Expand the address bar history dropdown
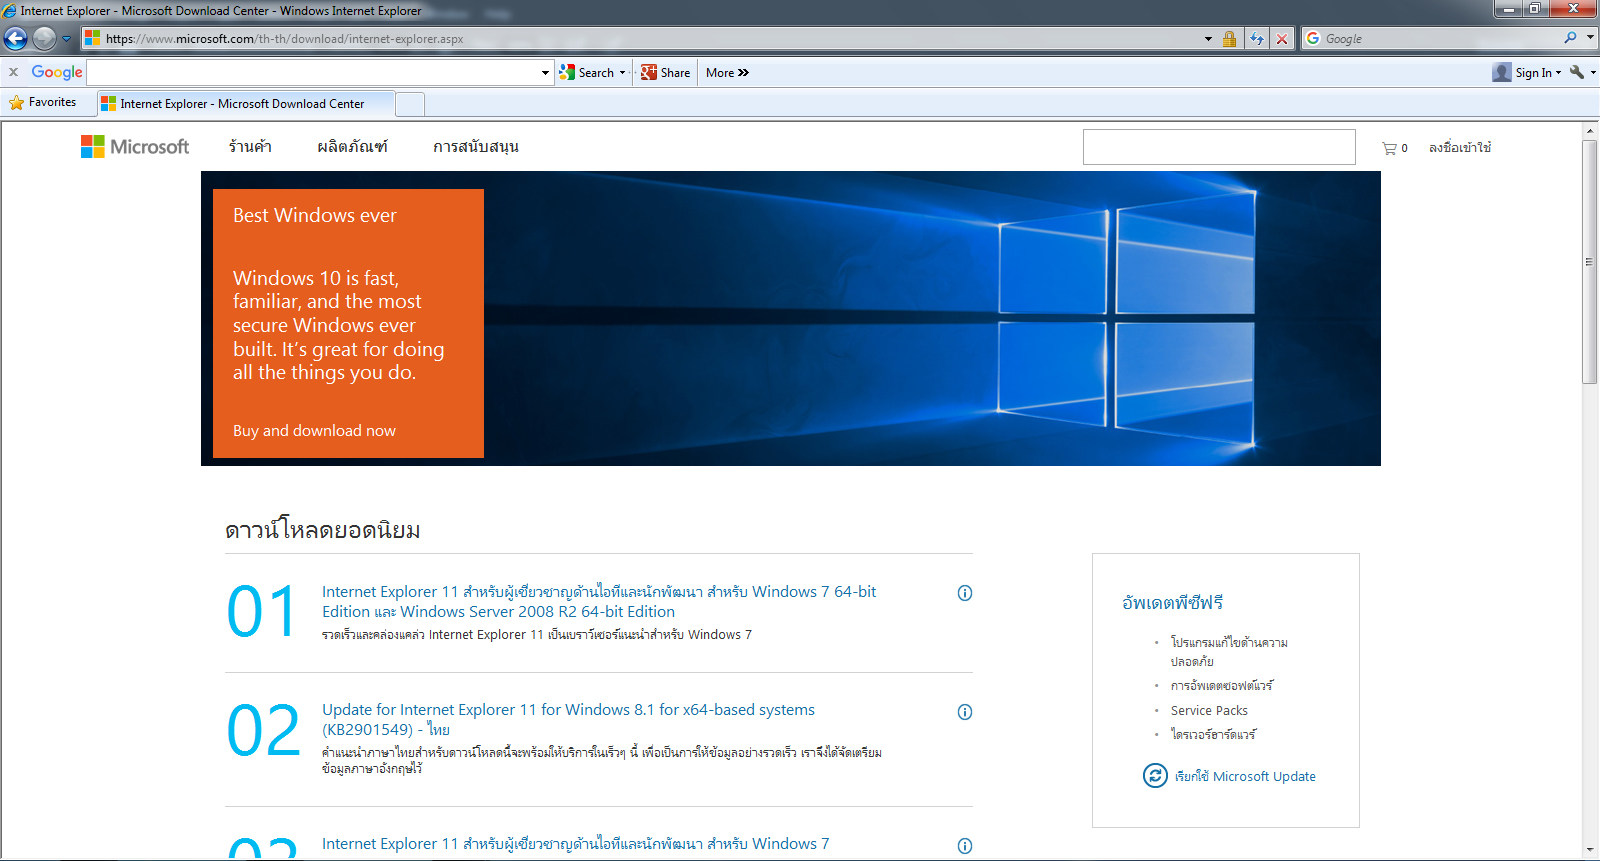1600x861 pixels. coord(1208,39)
